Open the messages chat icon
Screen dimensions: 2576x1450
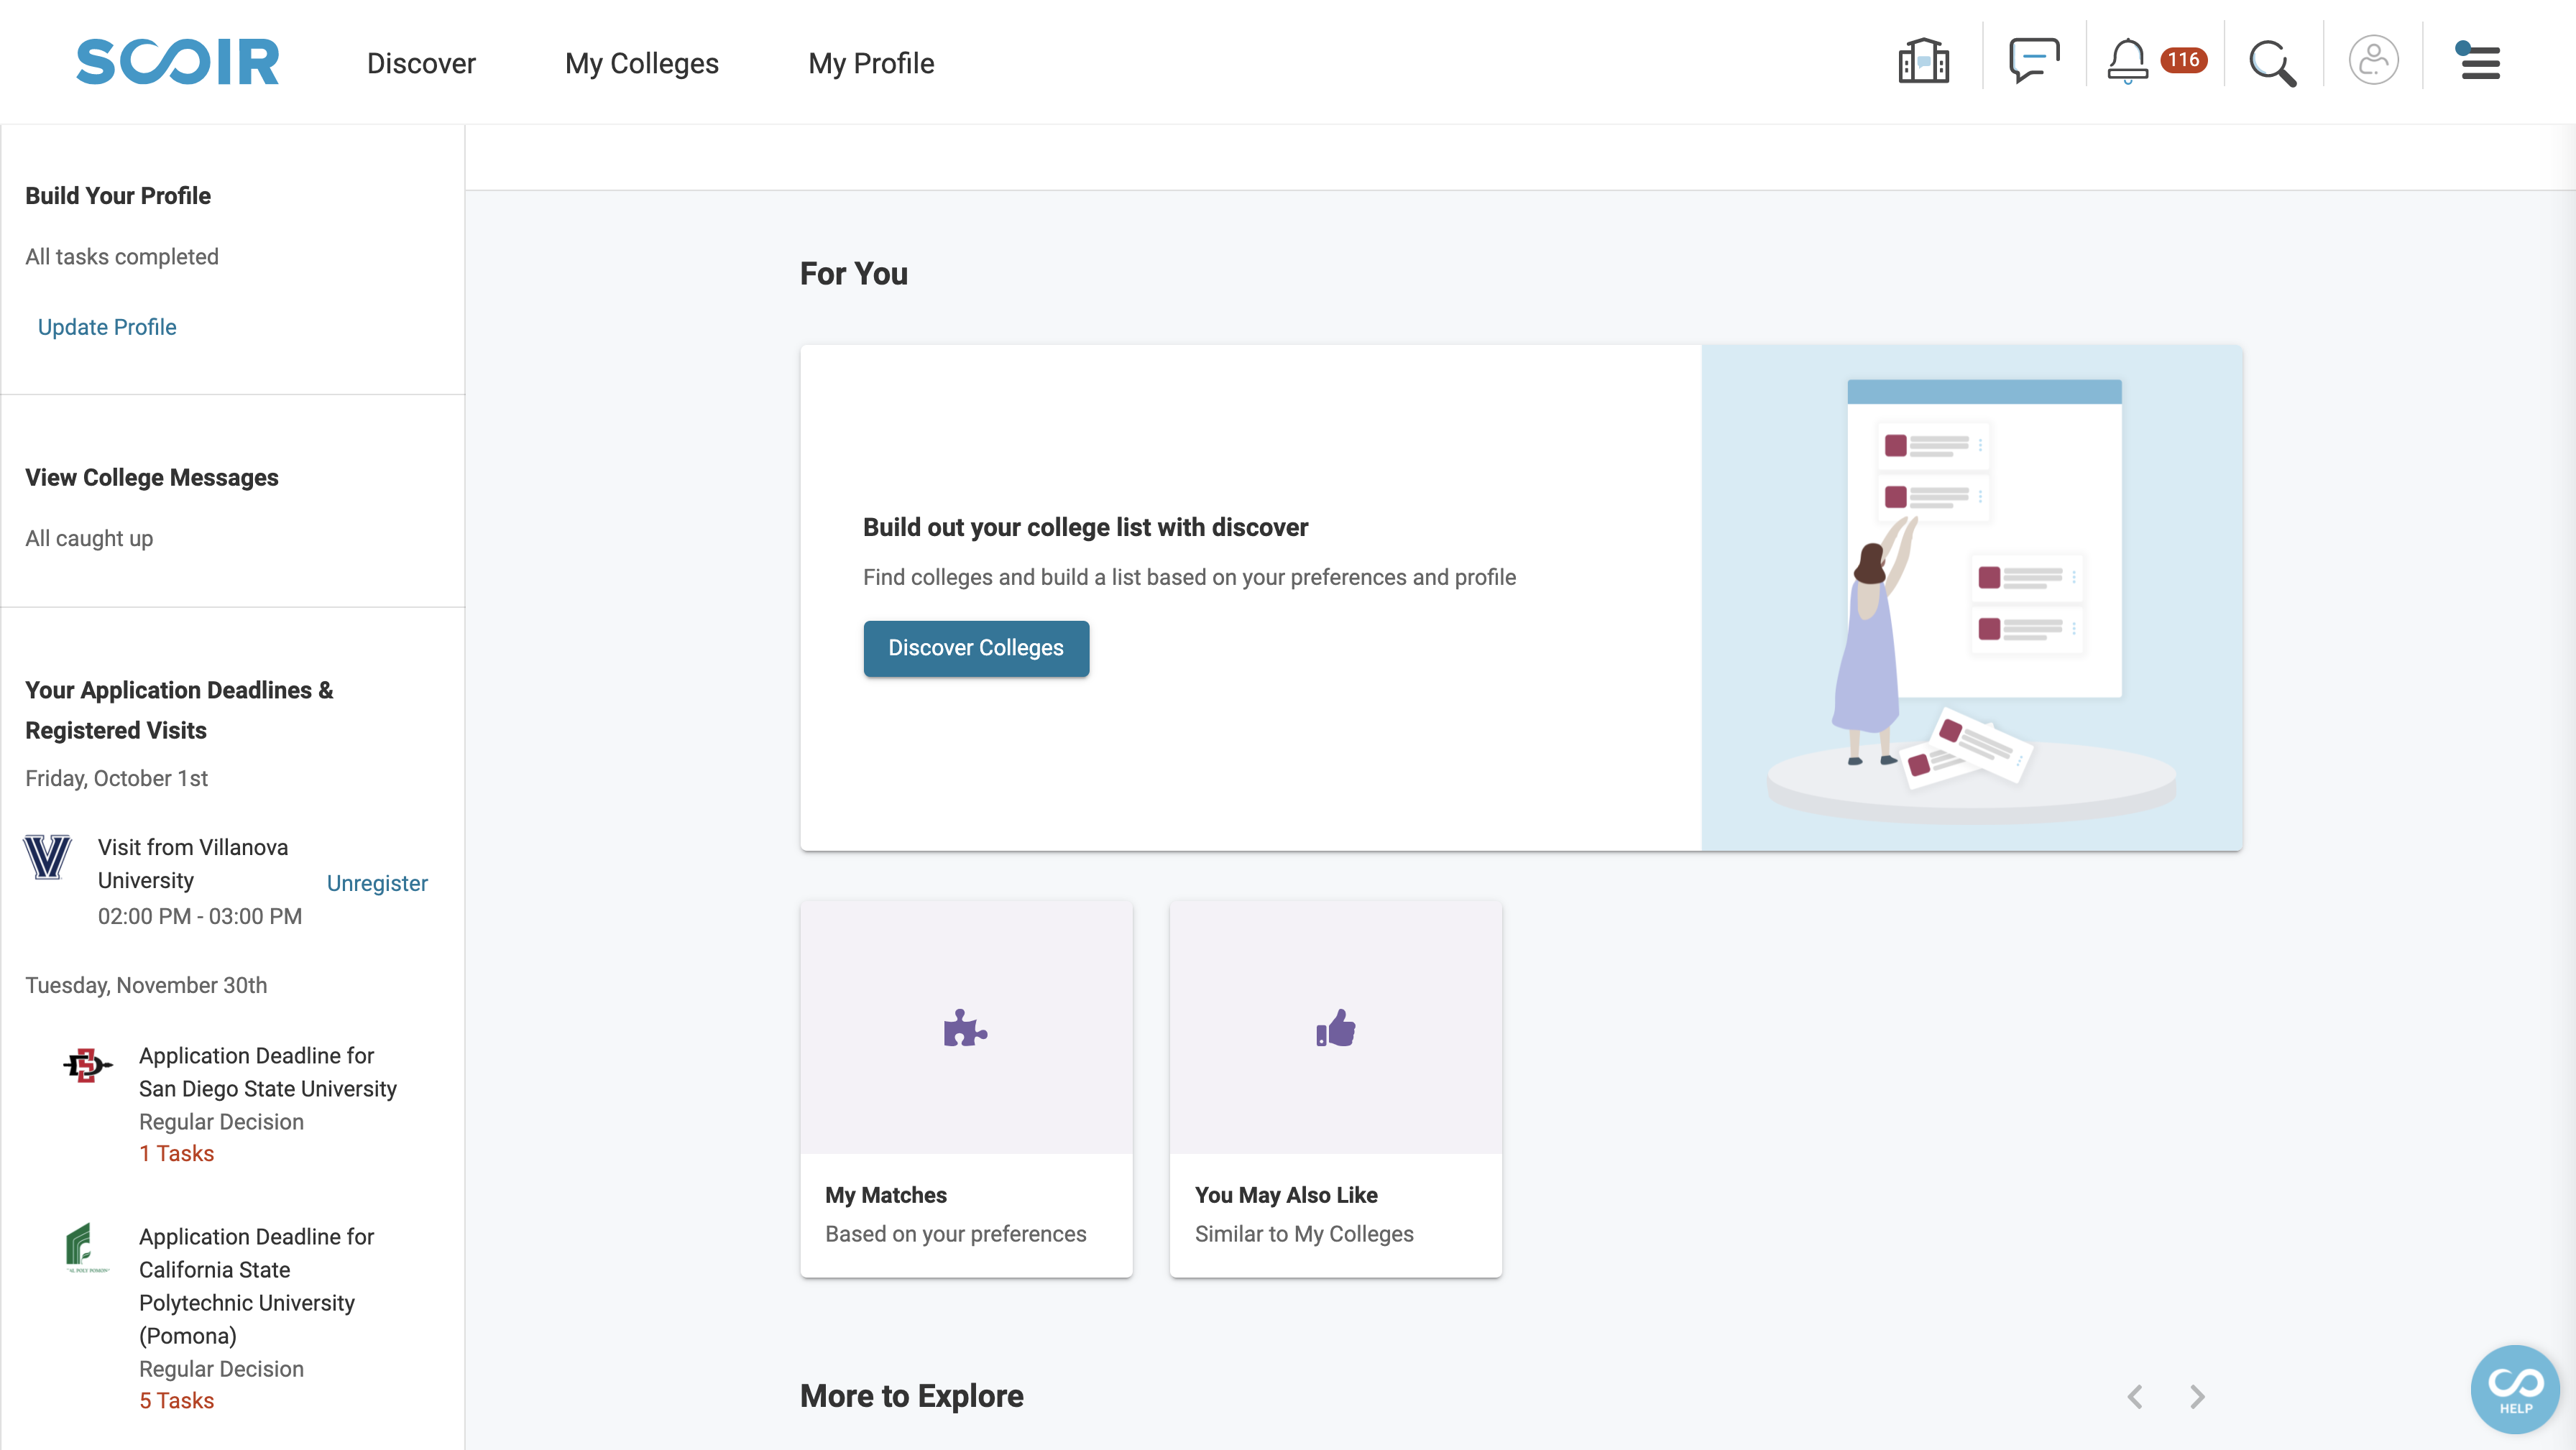pos(2034,60)
